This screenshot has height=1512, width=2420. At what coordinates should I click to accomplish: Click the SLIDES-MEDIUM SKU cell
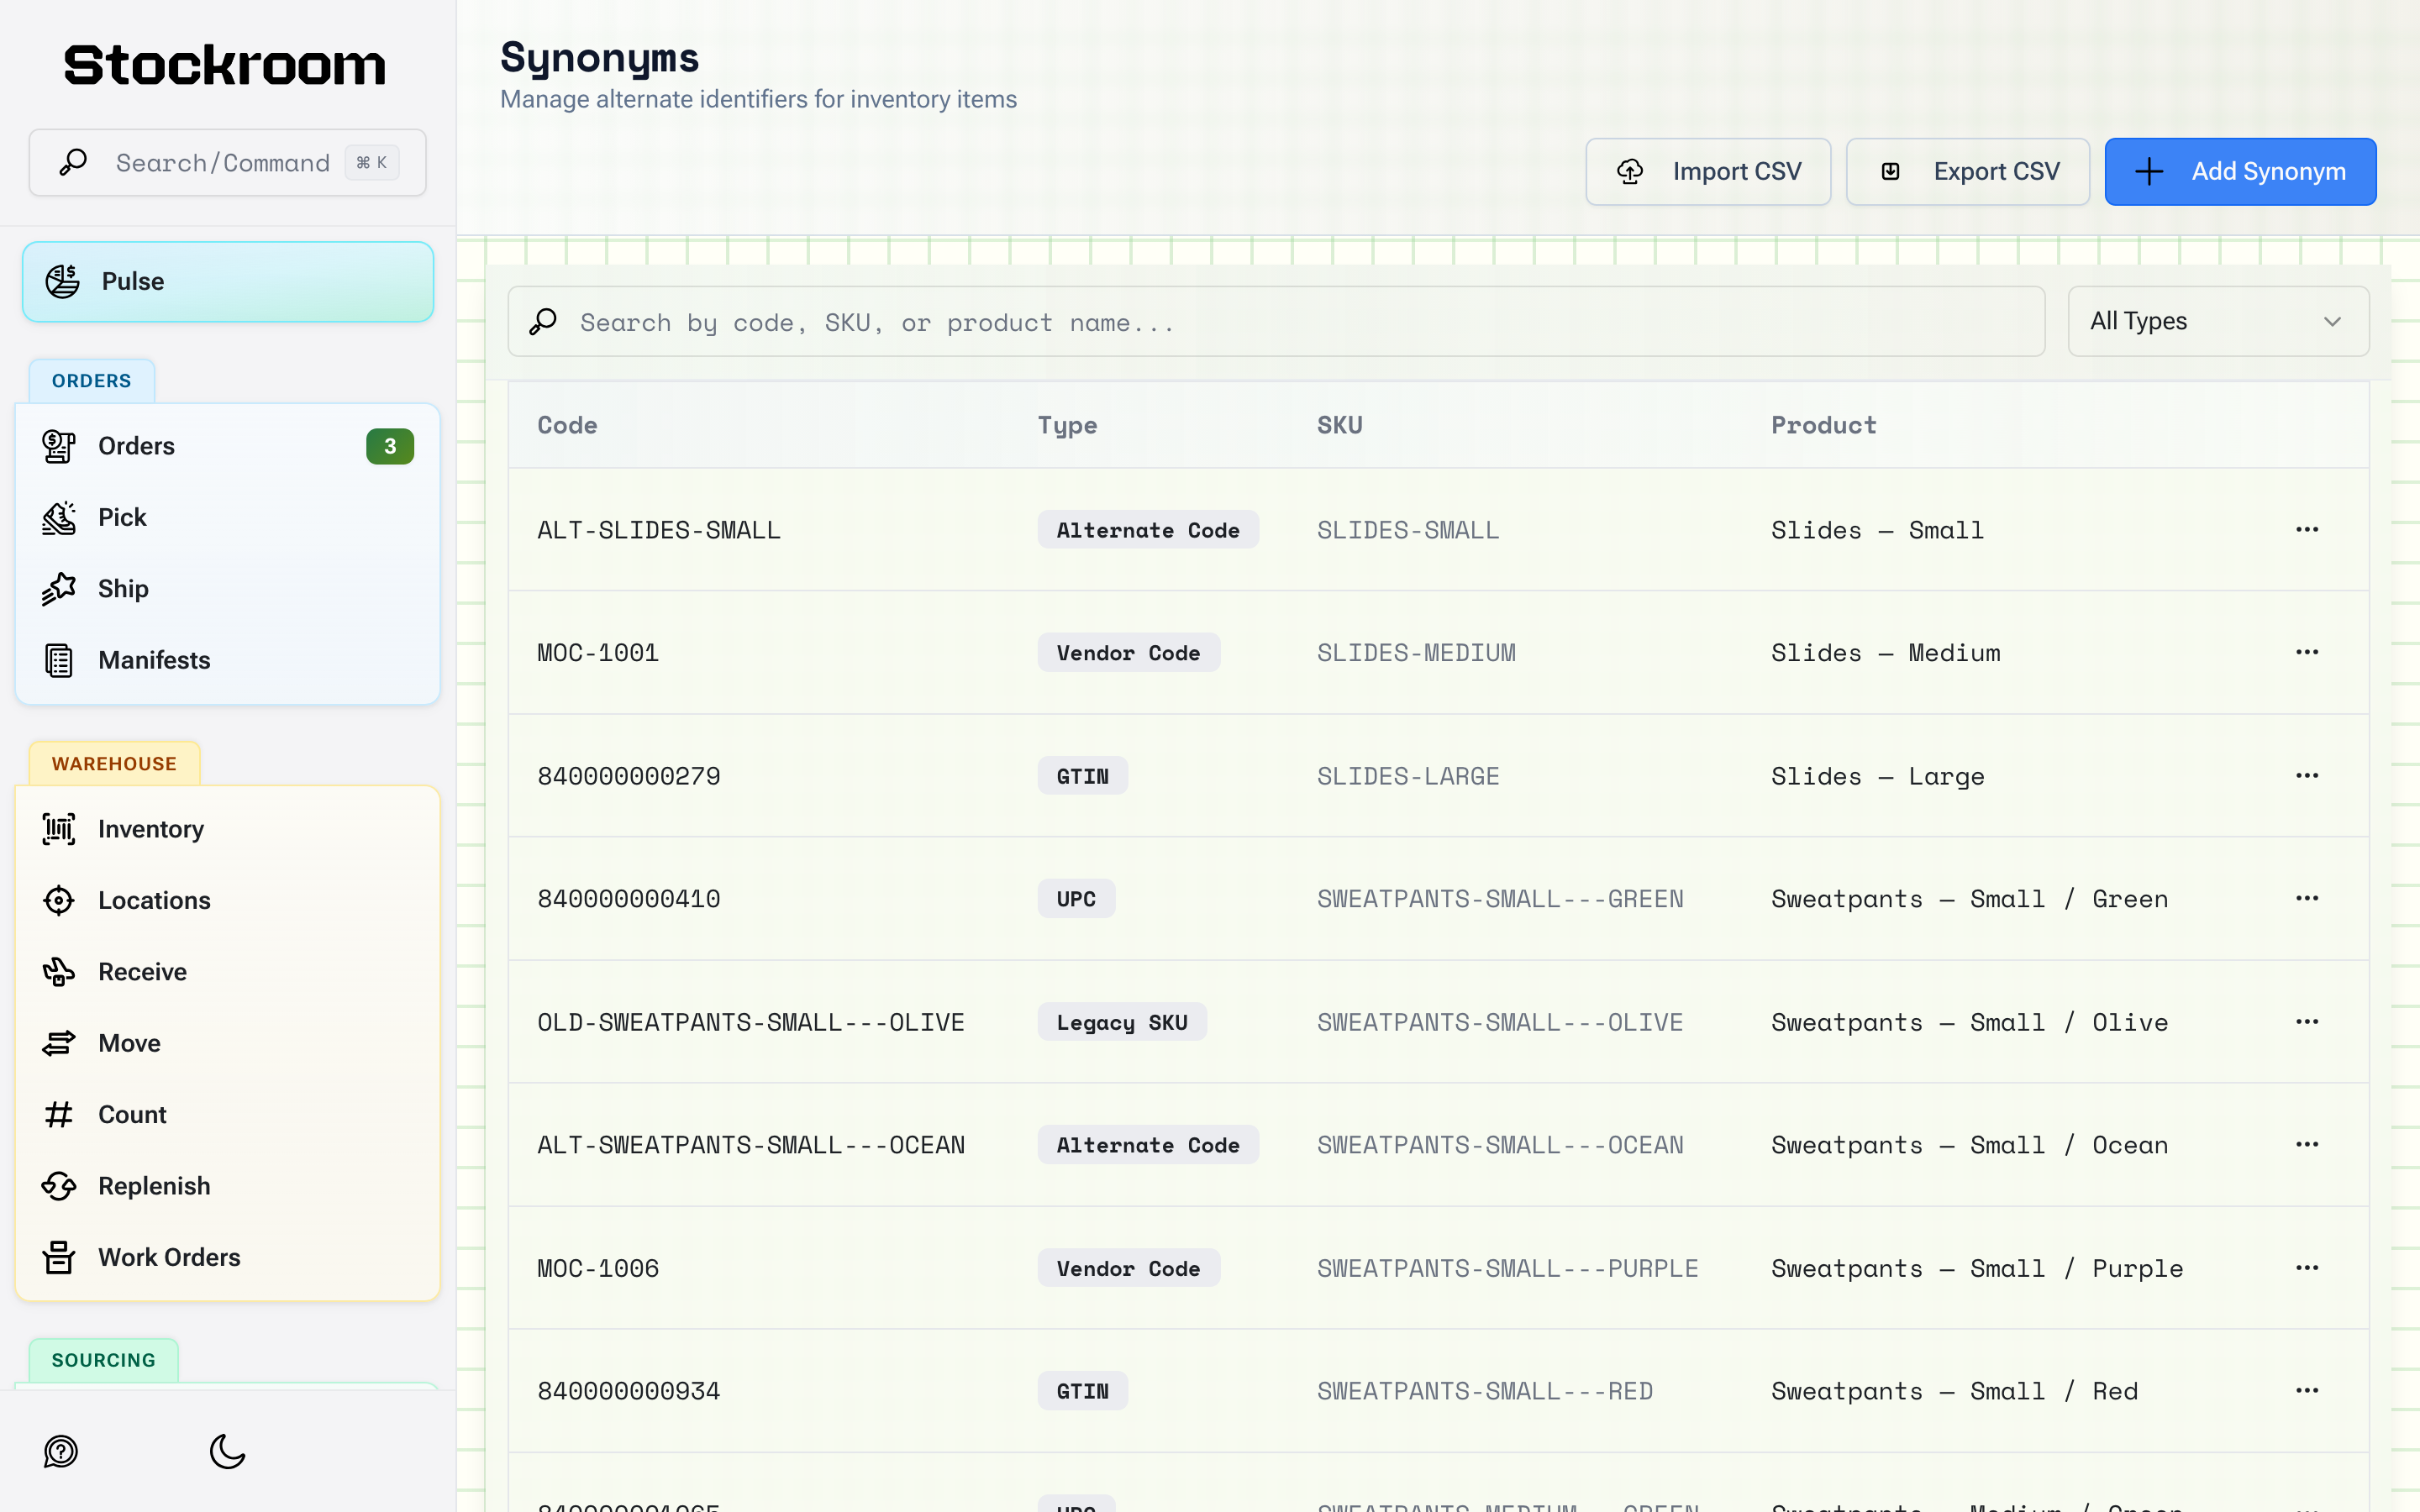click(x=1416, y=653)
